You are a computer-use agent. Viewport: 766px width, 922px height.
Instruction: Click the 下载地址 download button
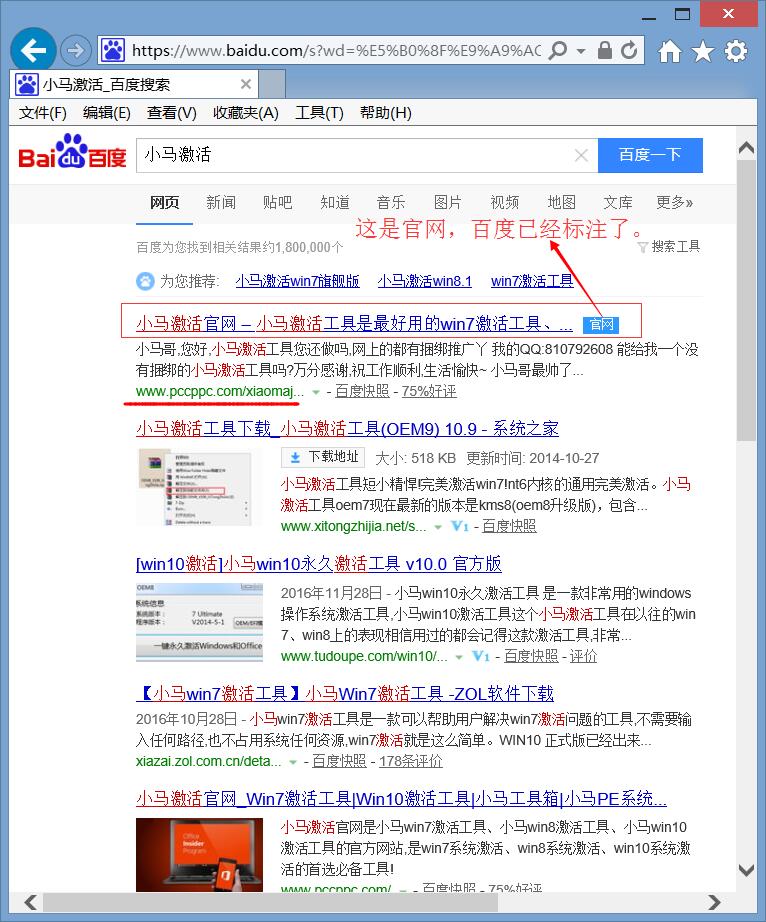click(x=323, y=457)
